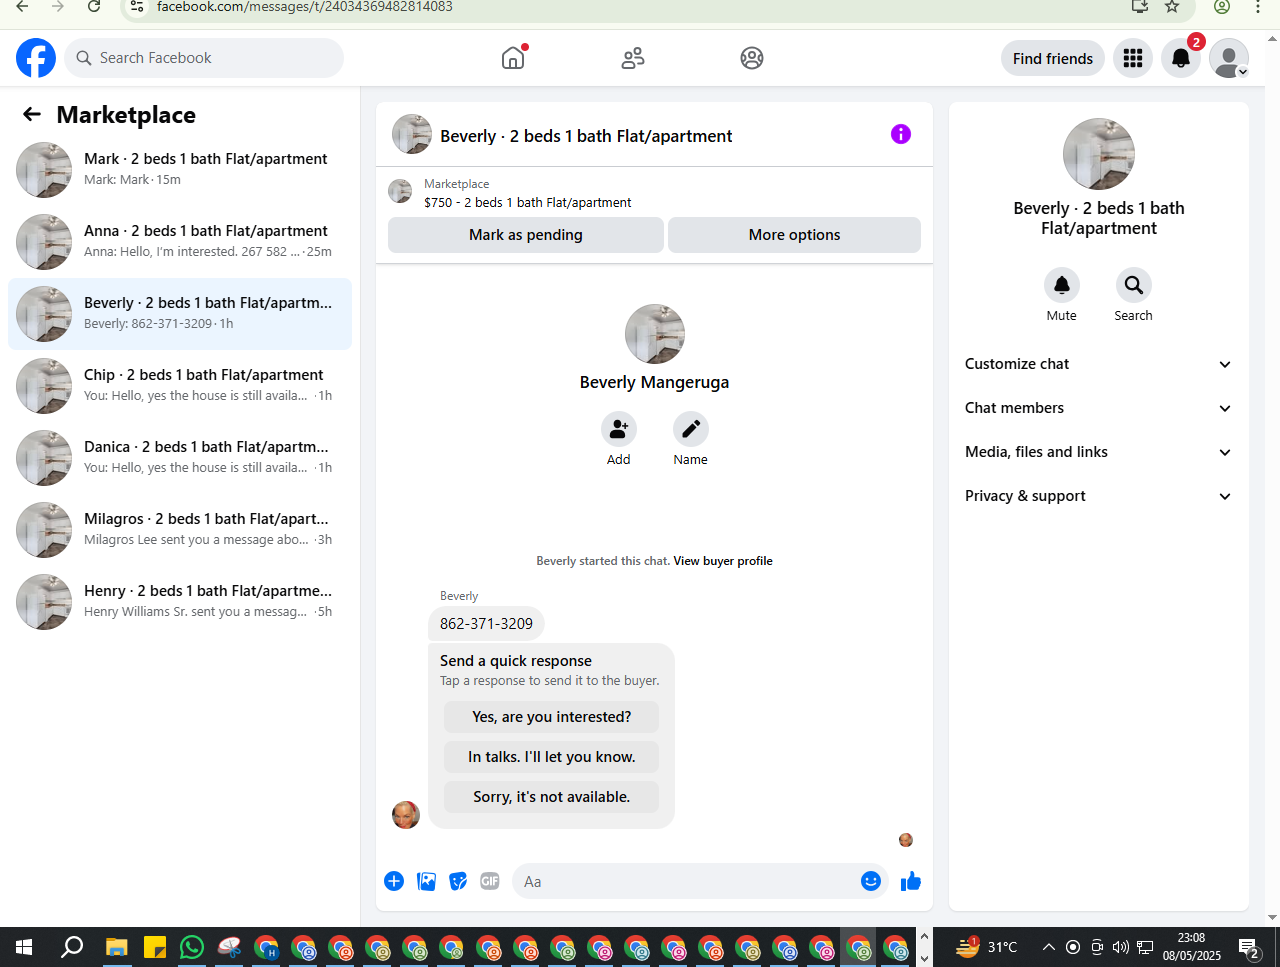Screen dimensions: 1280x967
Task: Focus the Search Facebook field
Action: click(x=204, y=58)
